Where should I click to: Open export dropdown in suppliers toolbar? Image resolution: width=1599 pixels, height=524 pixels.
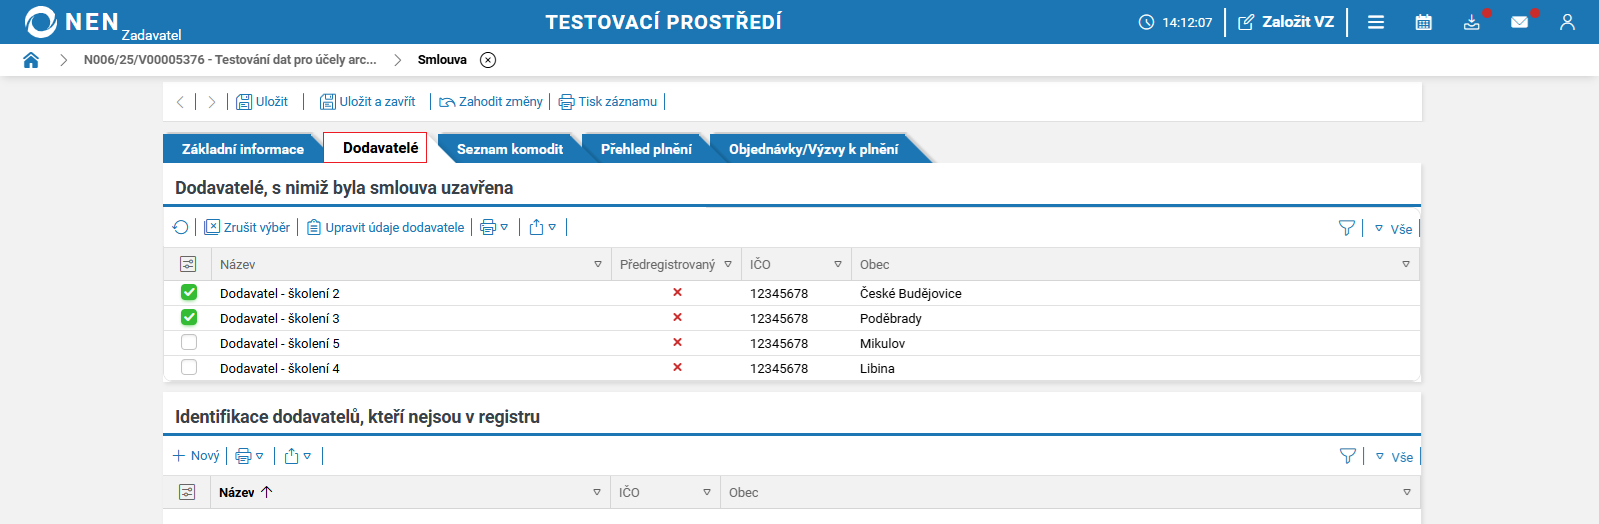pyautogui.click(x=542, y=228)
